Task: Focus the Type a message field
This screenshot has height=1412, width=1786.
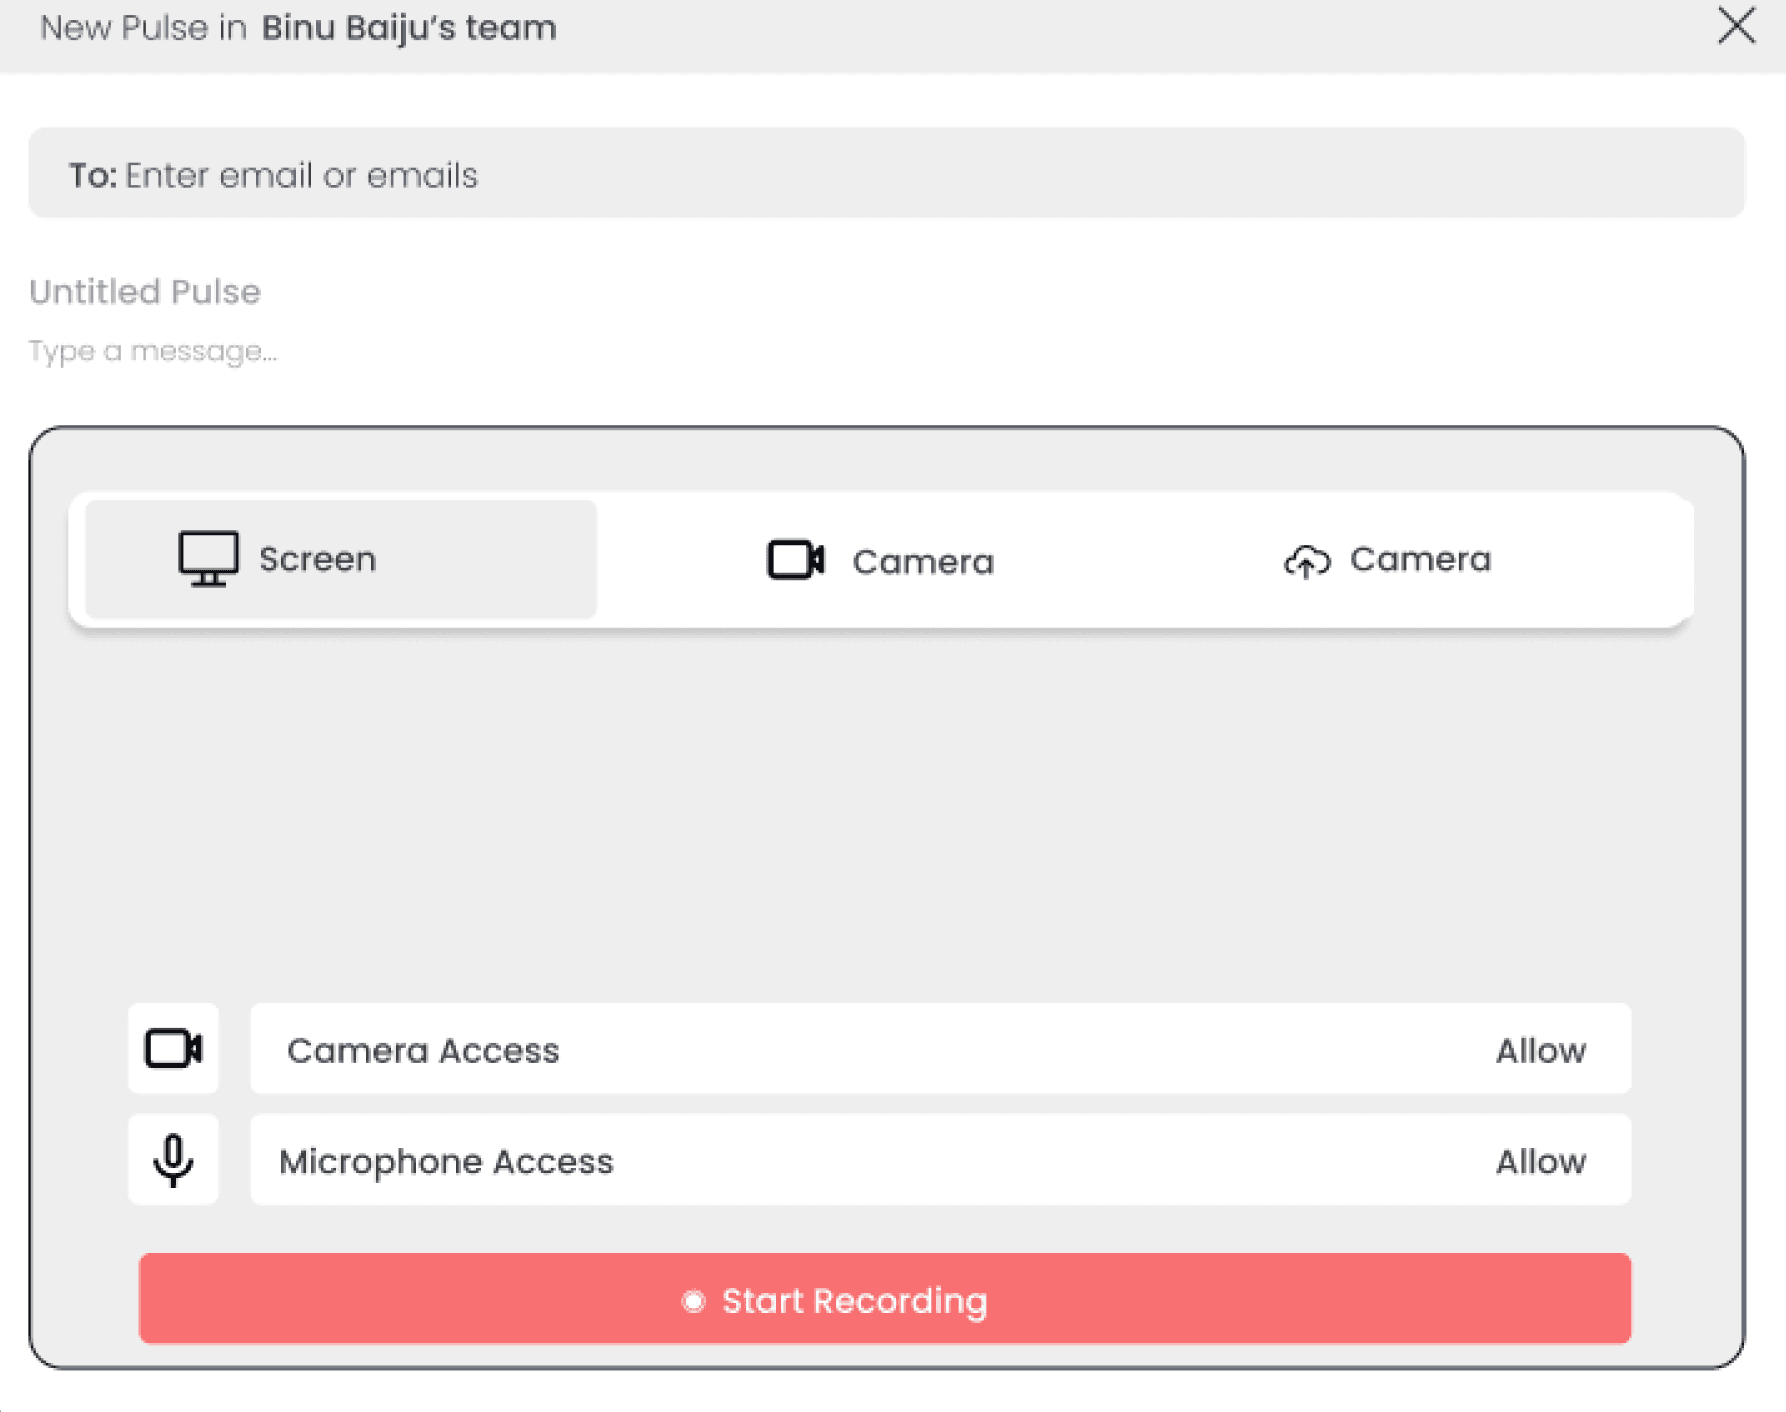Action: (x=153, y=351)
